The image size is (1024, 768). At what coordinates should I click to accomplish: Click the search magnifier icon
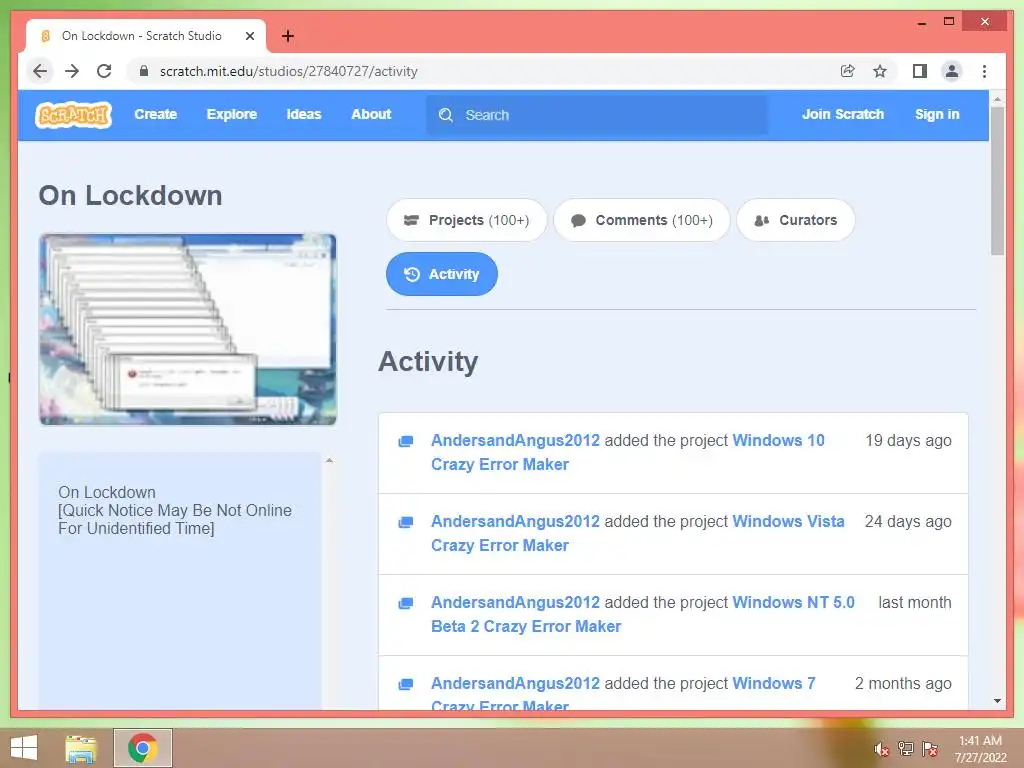point(446,115)
